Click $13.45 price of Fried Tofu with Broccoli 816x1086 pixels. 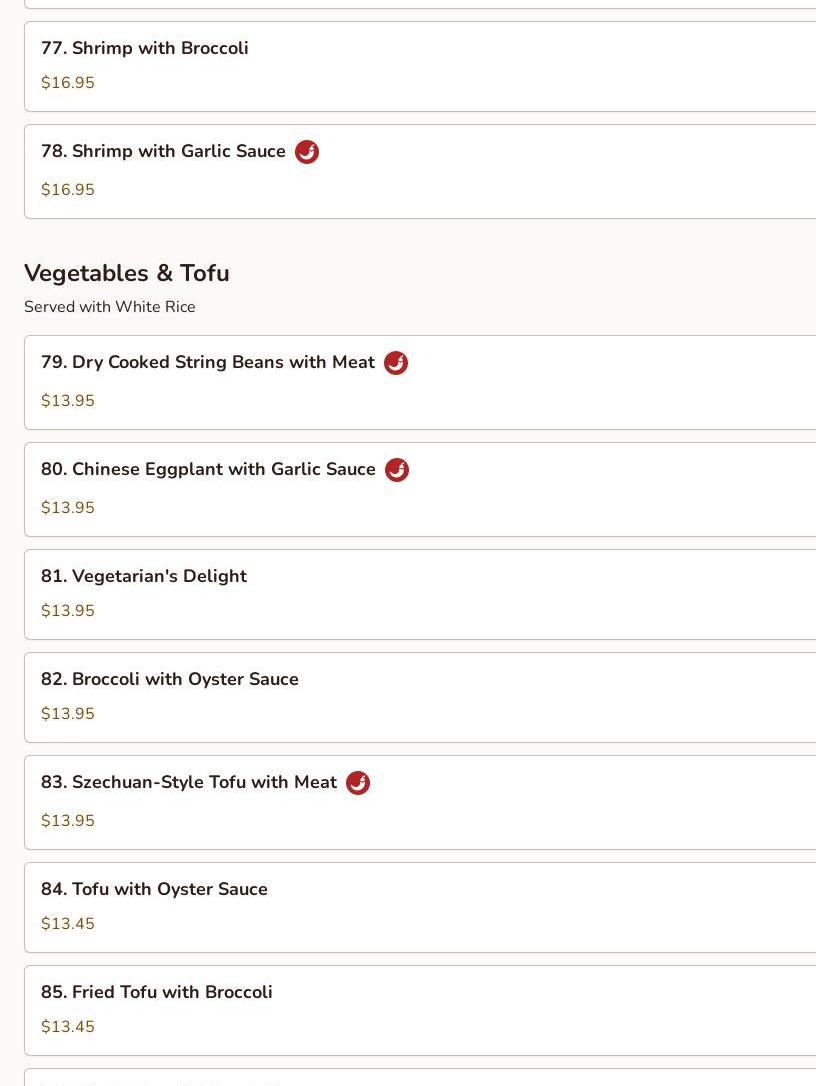68,1027
